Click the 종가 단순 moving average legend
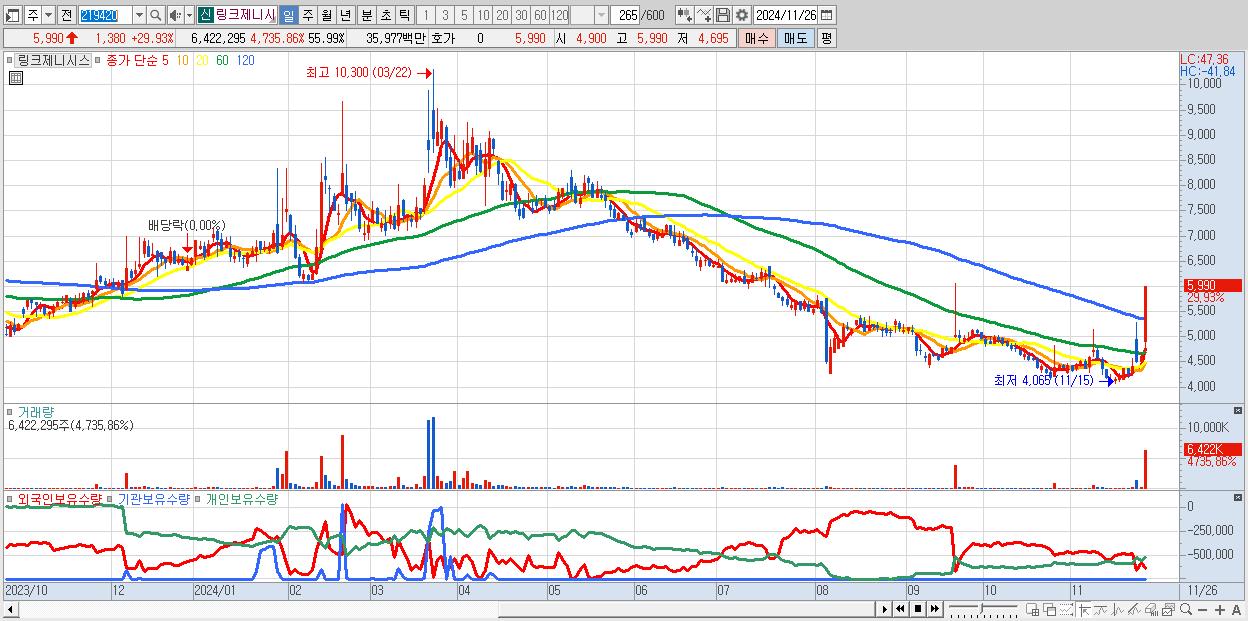Image resolution: width=1248 pixels, height=621 pixels. [130, 60]
